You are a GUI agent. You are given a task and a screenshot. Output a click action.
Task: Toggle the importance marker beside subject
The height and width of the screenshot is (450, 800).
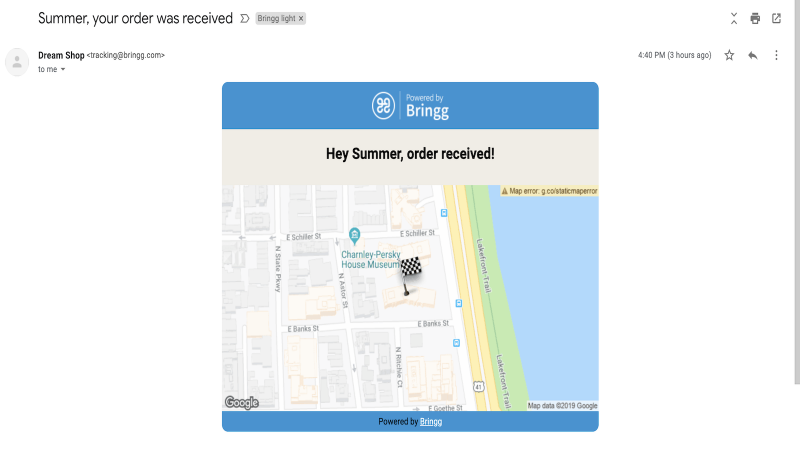[245, 18]
